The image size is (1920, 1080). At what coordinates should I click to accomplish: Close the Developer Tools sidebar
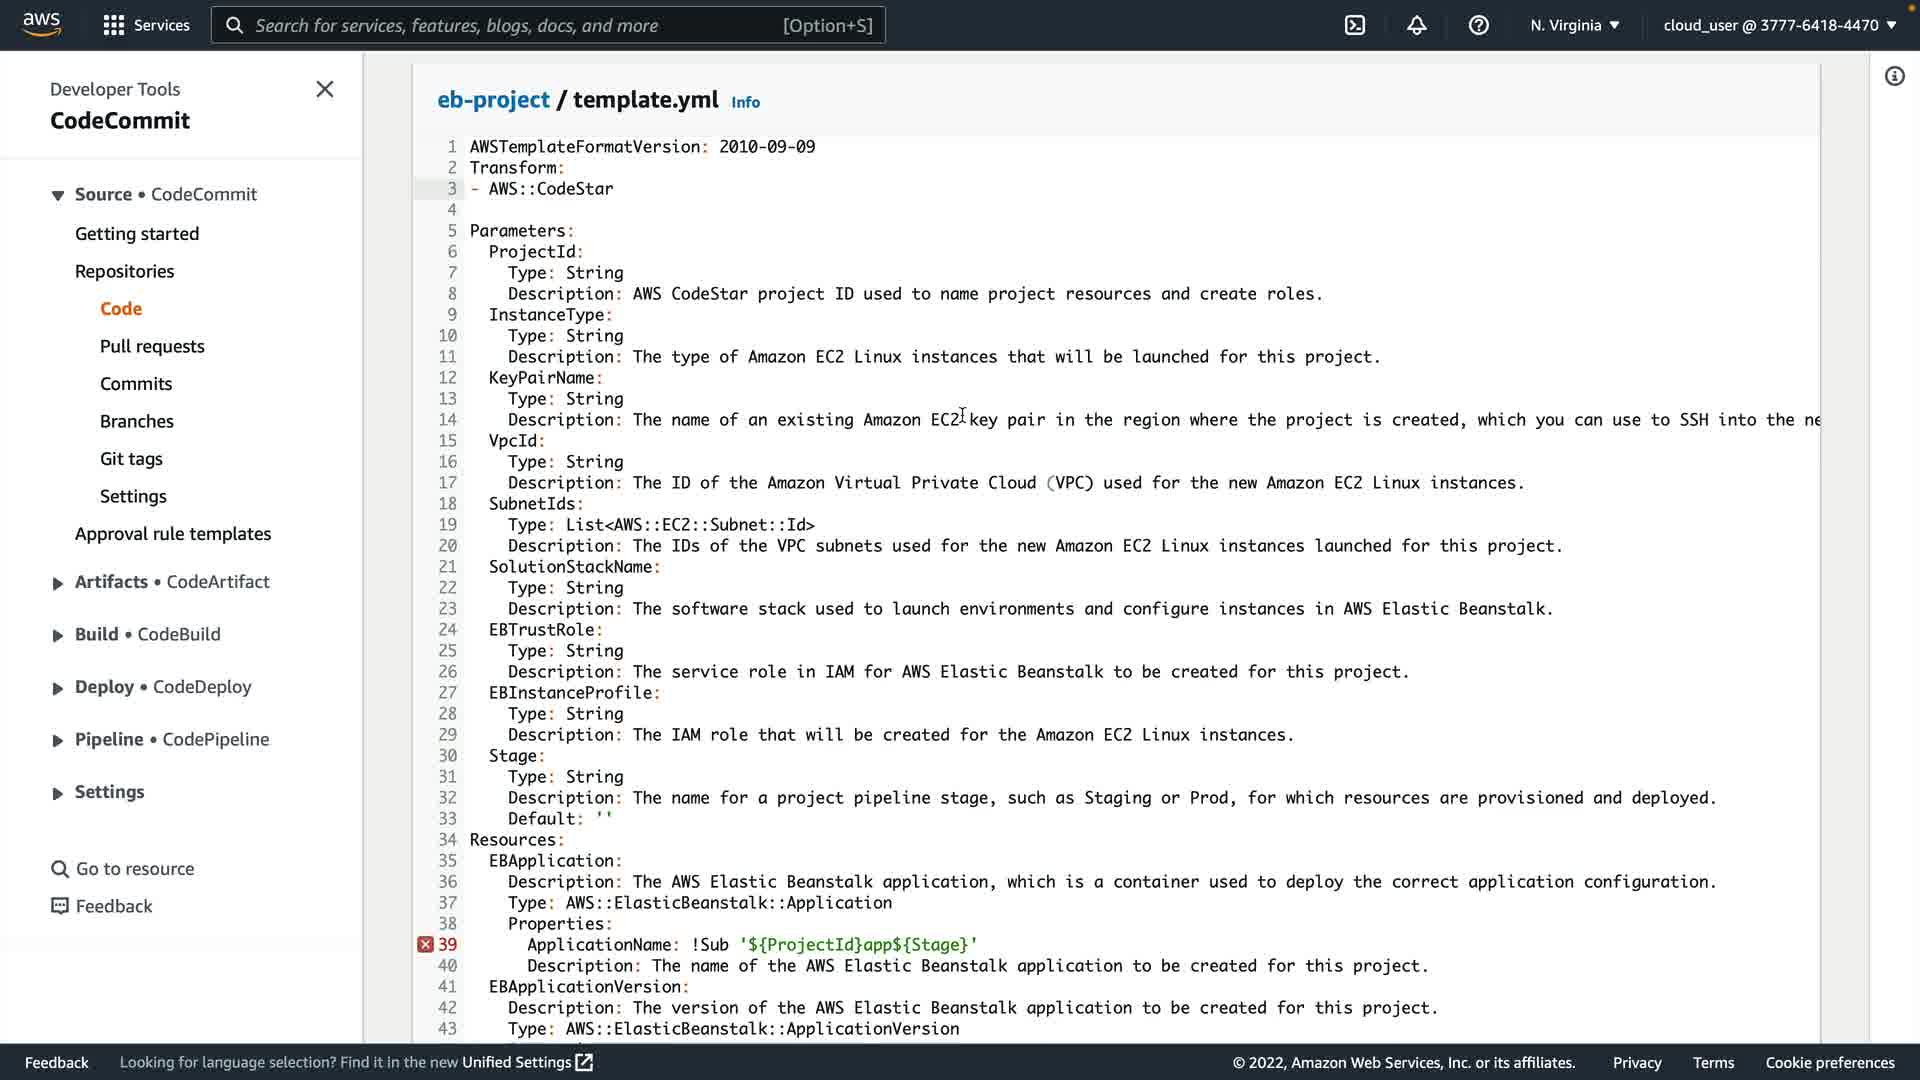325,89
